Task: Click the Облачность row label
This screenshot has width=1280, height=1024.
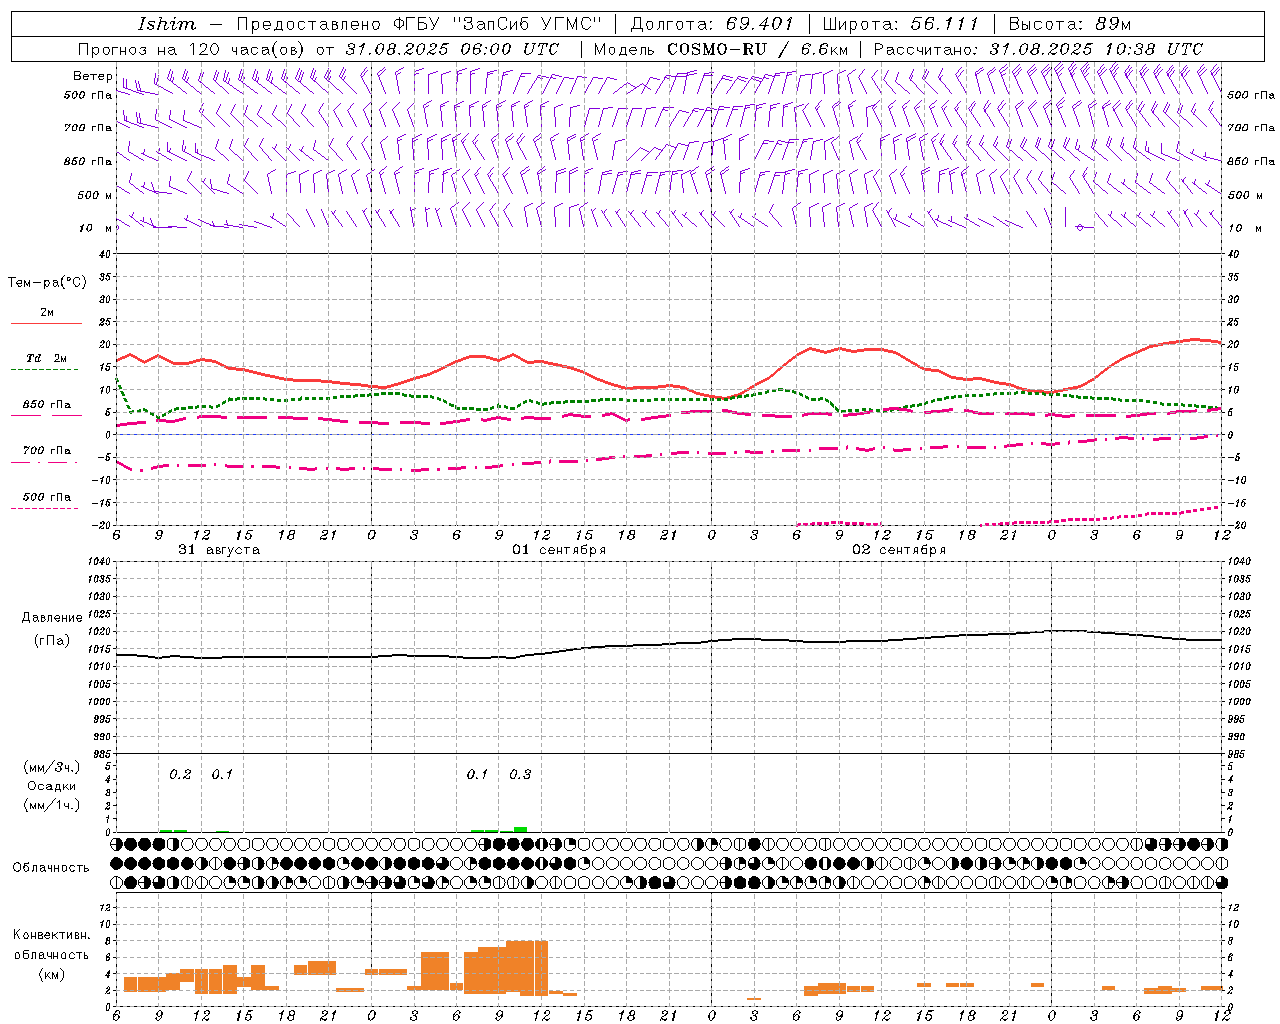Action: 51,868
